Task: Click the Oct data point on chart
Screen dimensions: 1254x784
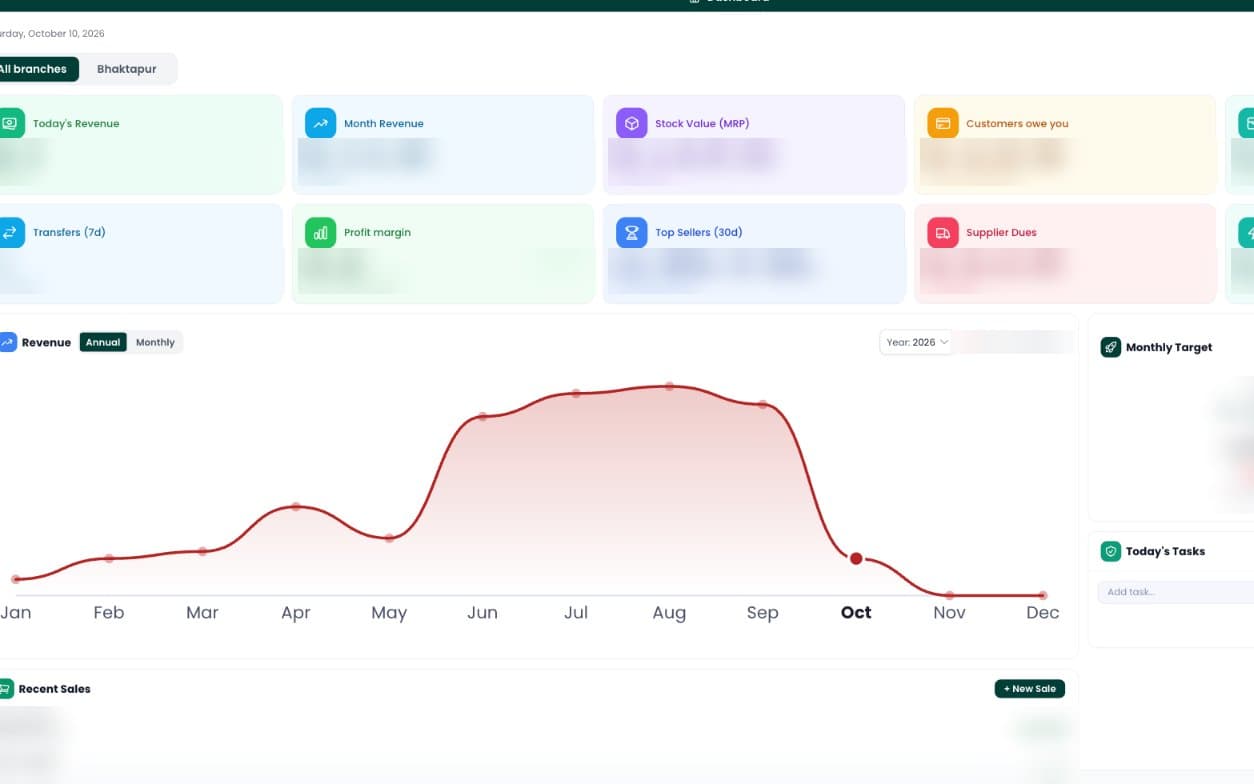Action: click(856, 558)
